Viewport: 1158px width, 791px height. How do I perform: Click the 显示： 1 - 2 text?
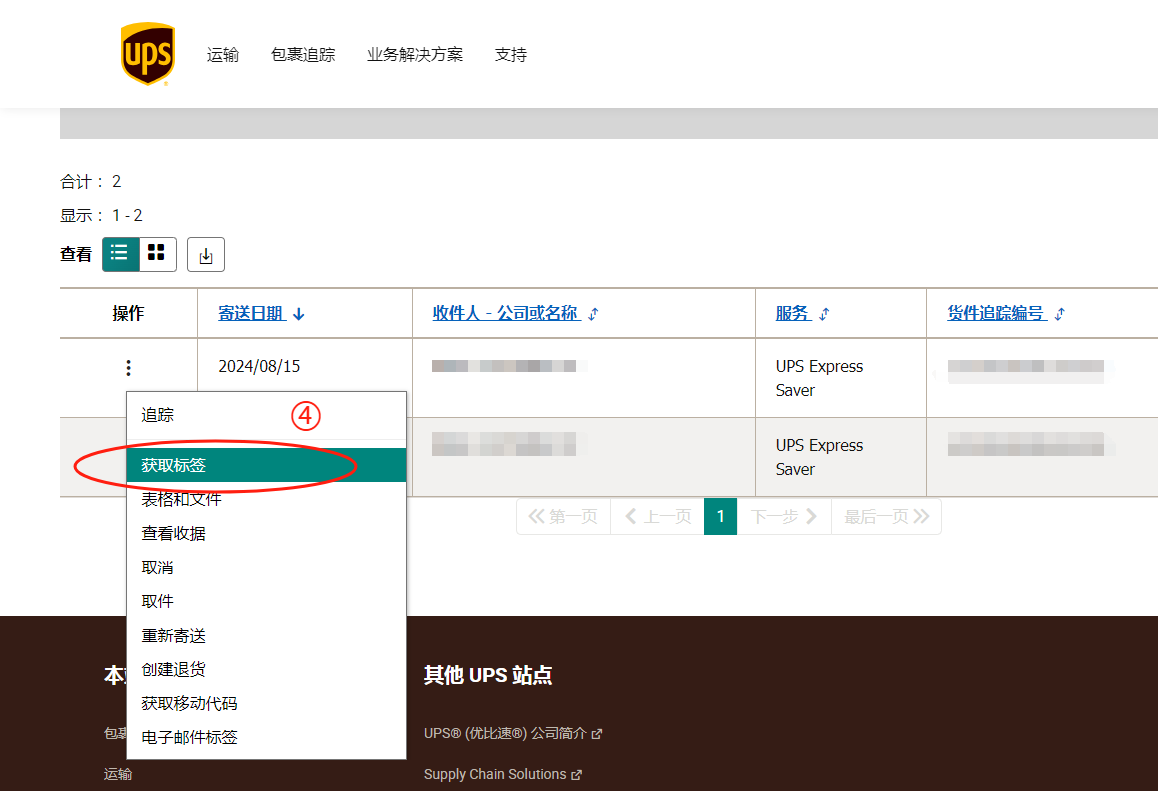pyautogui.click(x=101, y=216)
